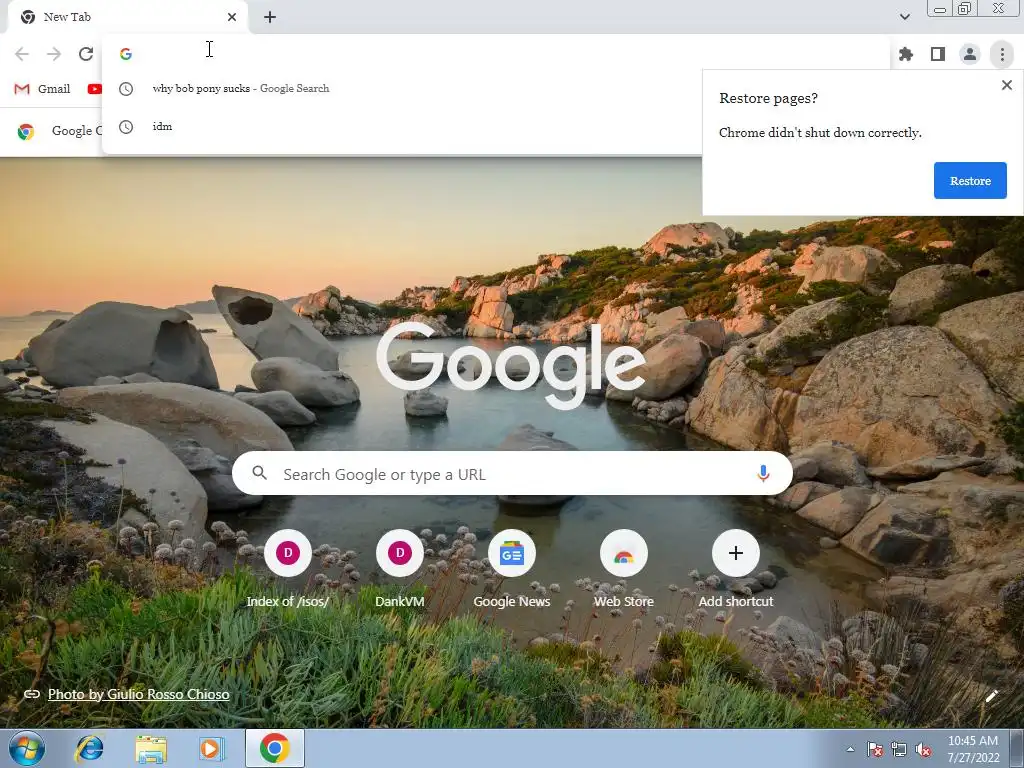Click the taskbar clock showing 10:45 AM
Screen dimensions: 1024x768
[973, 749]
